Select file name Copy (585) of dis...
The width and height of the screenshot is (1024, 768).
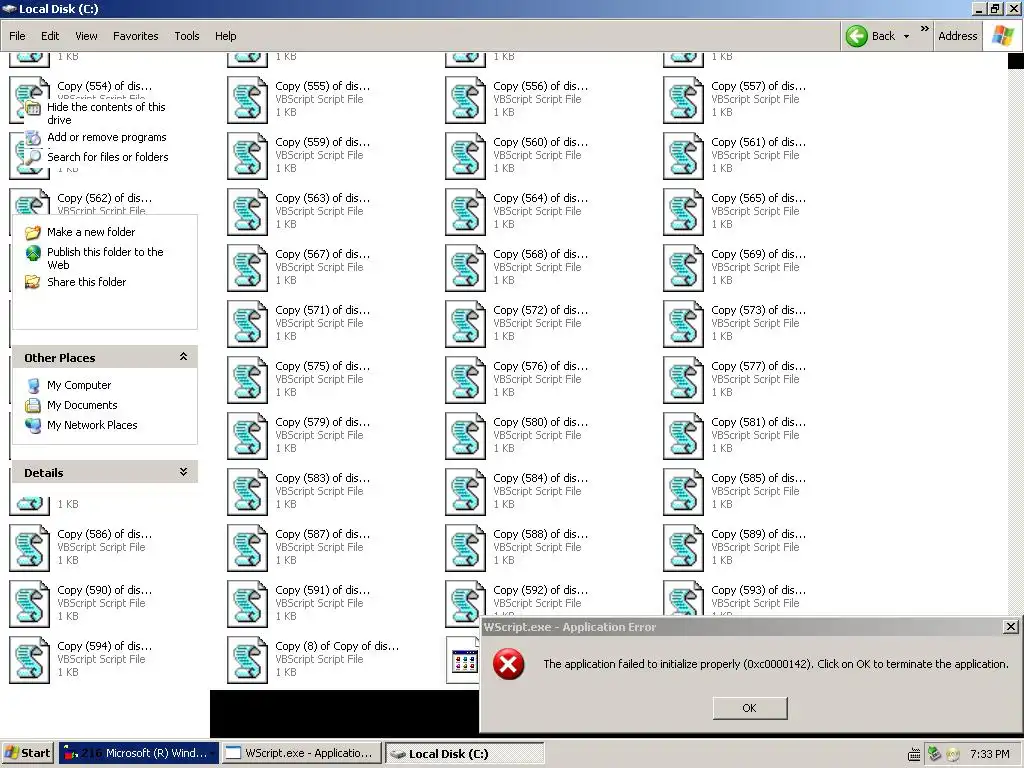pos(758,478)
